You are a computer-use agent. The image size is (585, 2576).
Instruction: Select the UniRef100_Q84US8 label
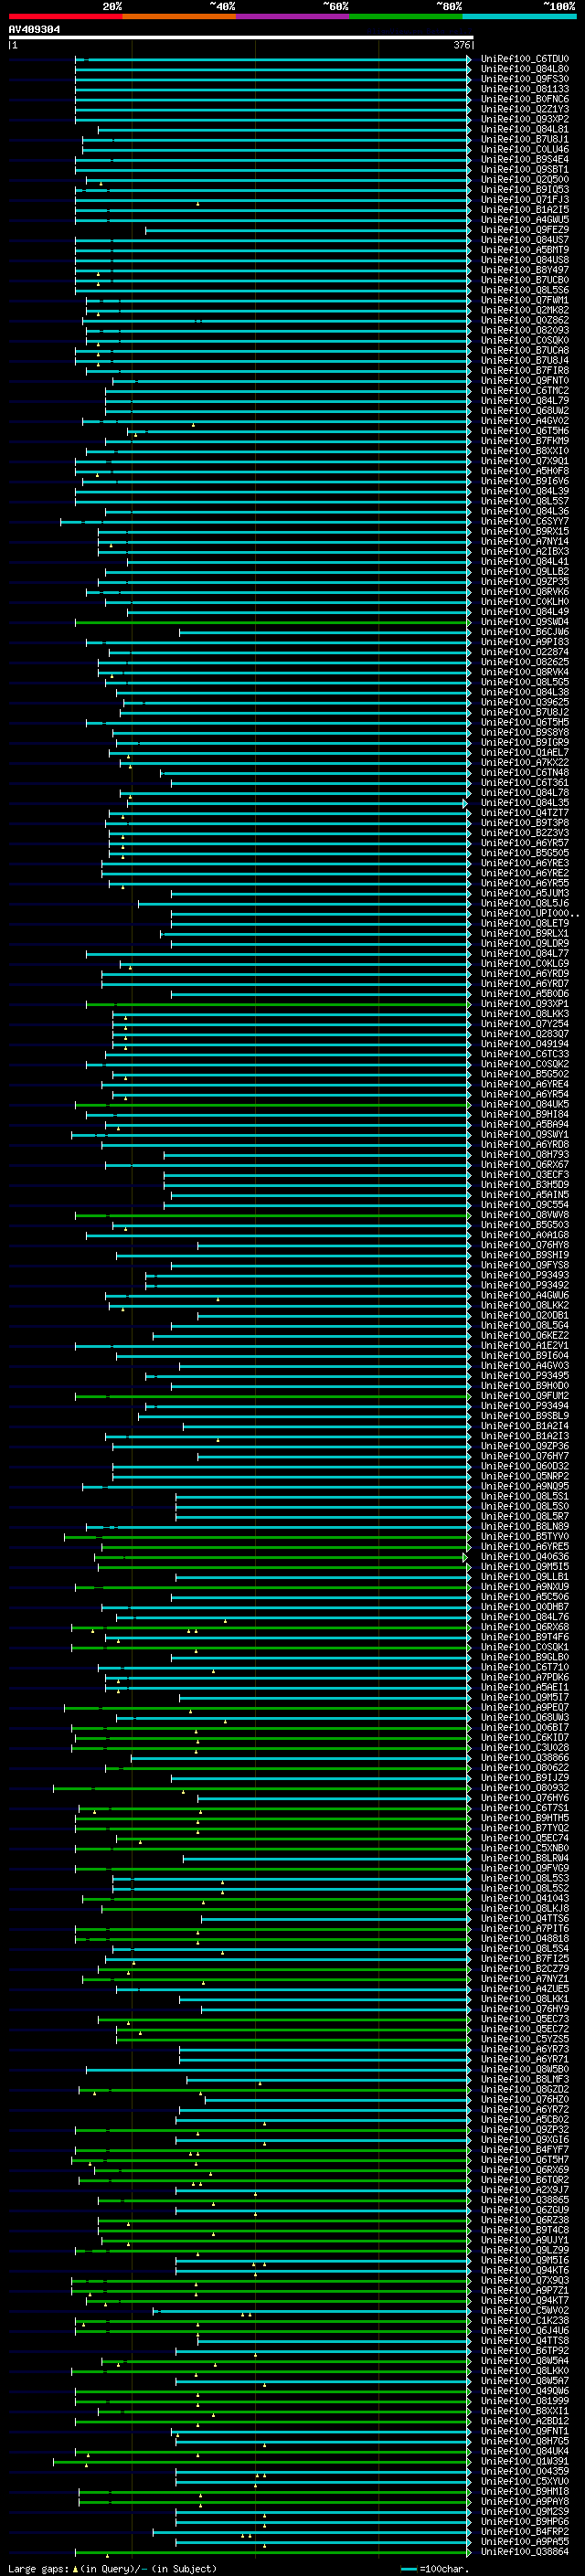[524, 260]
